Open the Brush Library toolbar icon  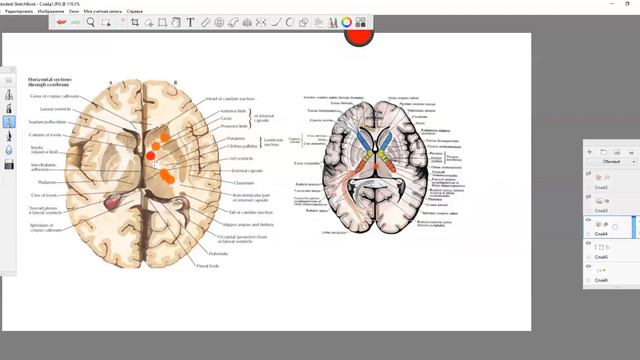pyautogui.click(x=333, y=22)
